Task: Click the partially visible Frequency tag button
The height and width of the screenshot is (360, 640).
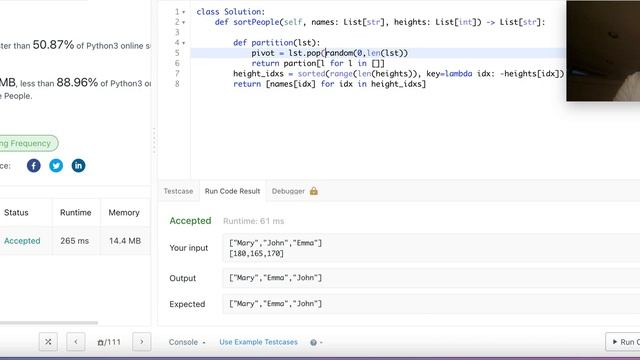Action: [x=29, y=143]
